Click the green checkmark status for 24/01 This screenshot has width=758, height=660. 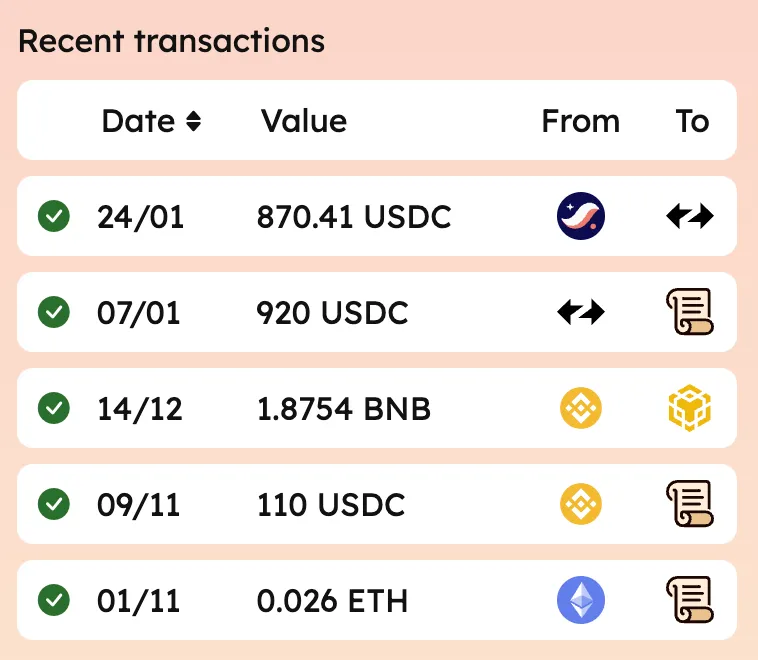tap(54, 216)
